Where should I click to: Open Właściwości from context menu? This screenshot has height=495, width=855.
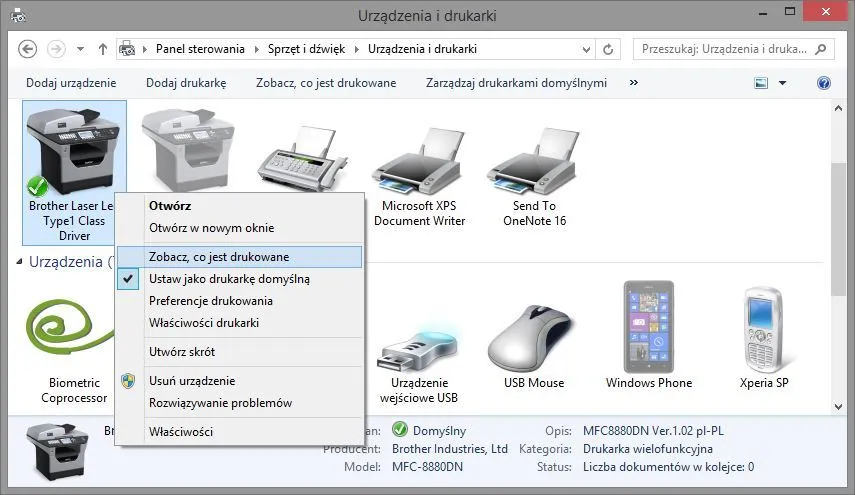[x=240, y=432]
